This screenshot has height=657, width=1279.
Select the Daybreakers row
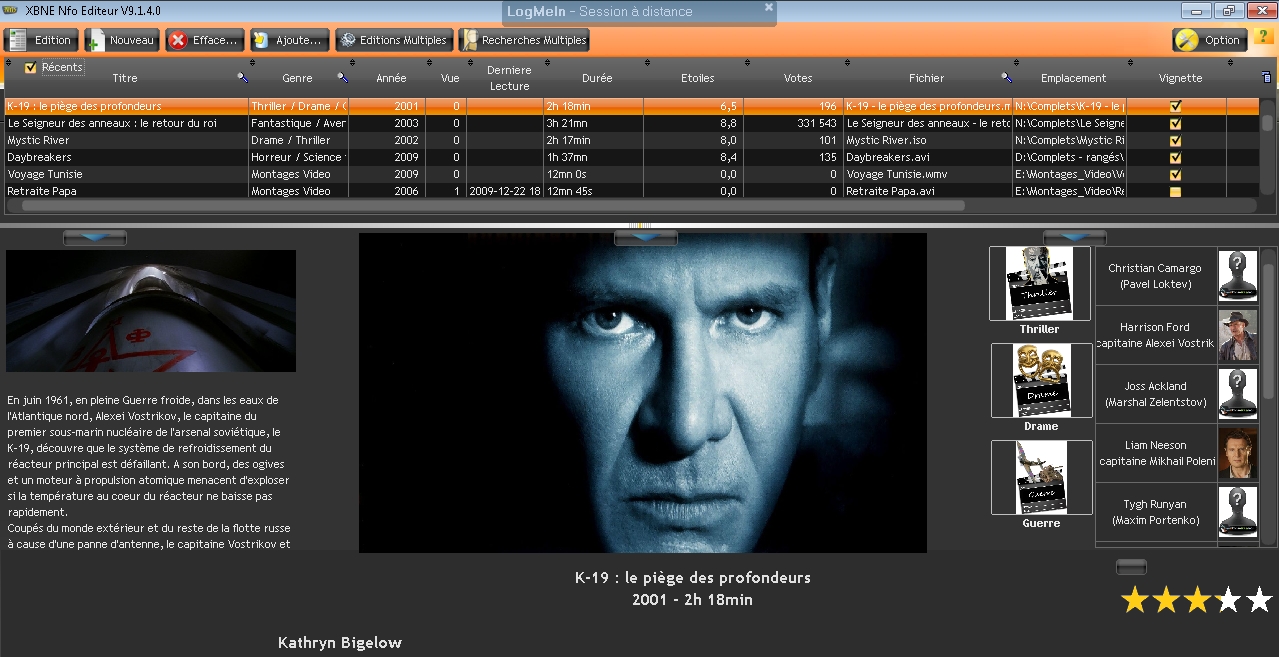(x=630, y=157)
